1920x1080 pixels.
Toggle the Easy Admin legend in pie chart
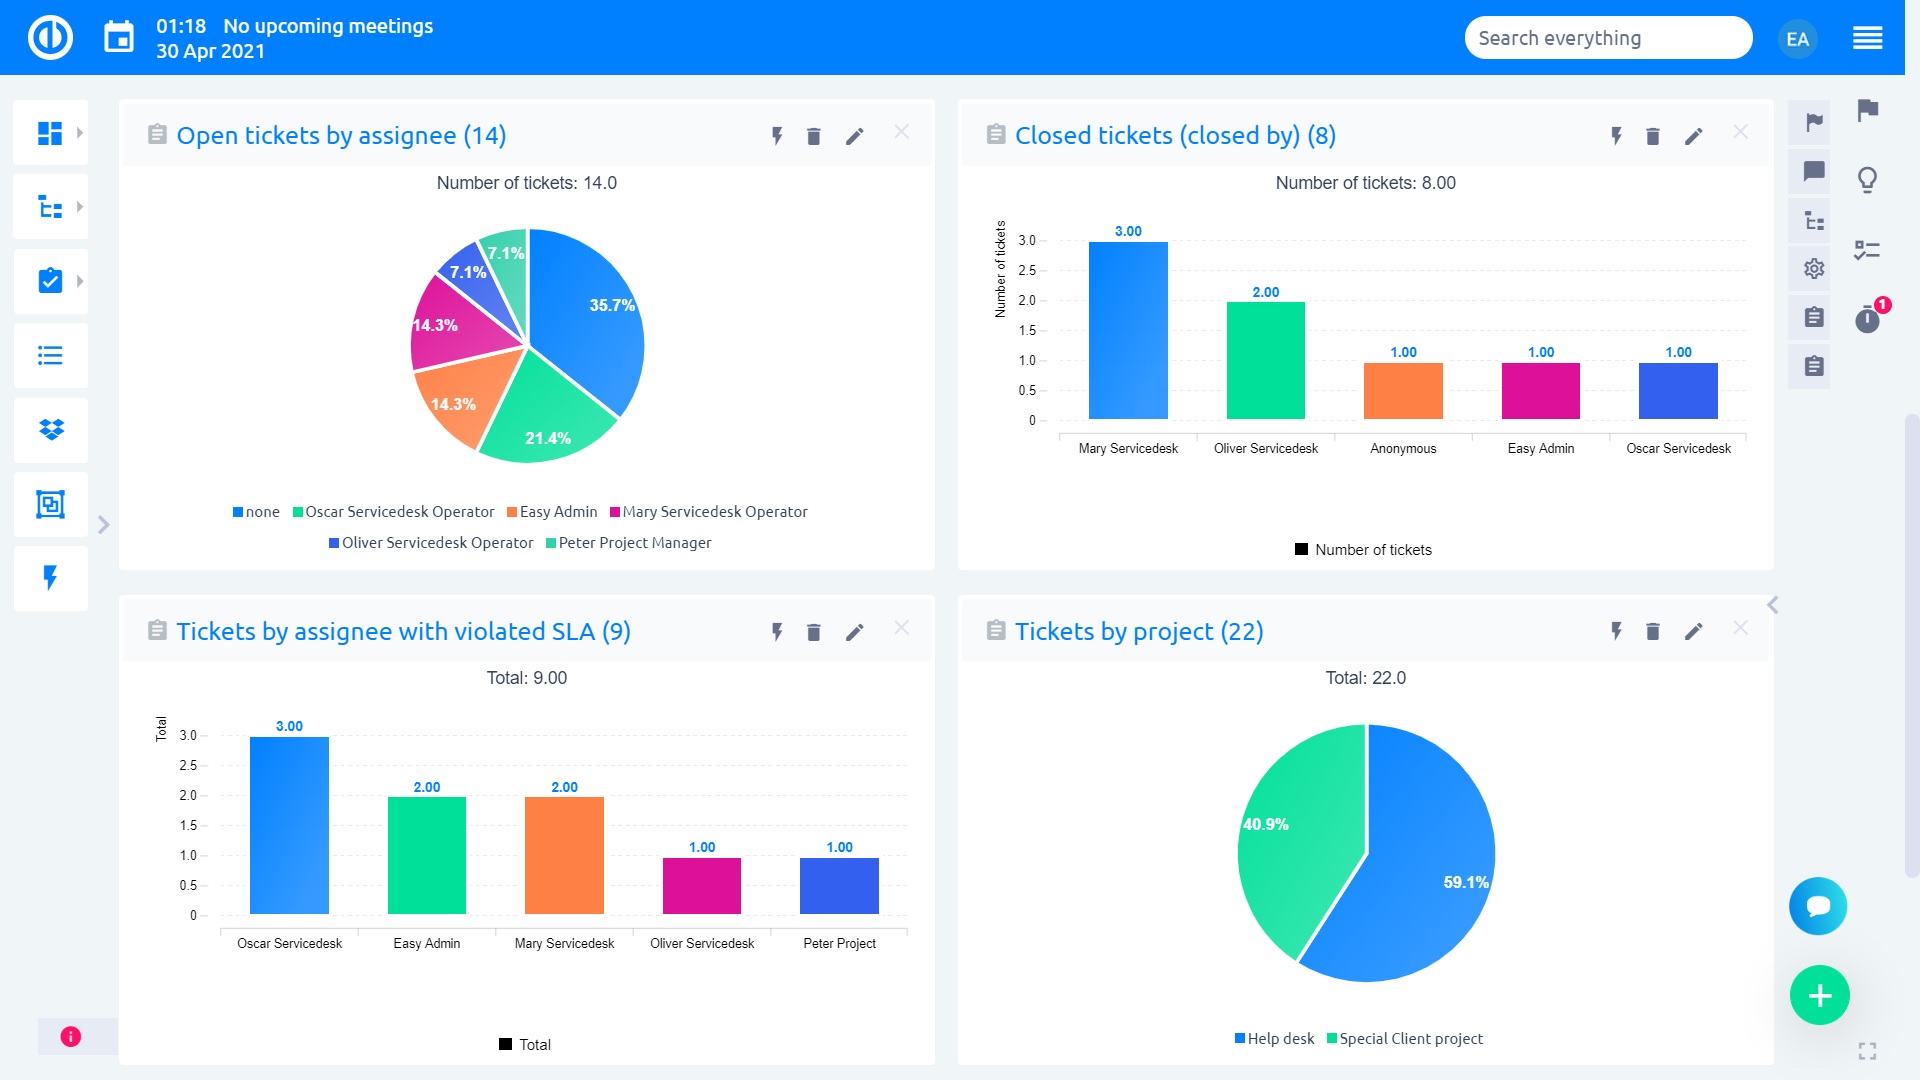pyautogui.click(x=552, y=511)
